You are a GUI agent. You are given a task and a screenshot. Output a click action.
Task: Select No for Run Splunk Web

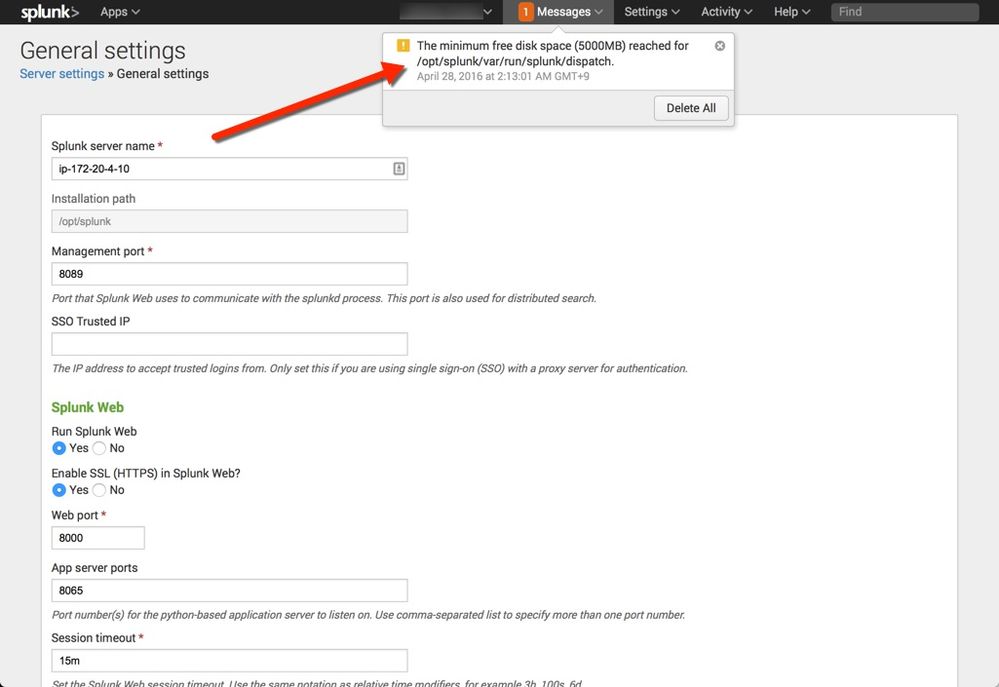[99, 448]
